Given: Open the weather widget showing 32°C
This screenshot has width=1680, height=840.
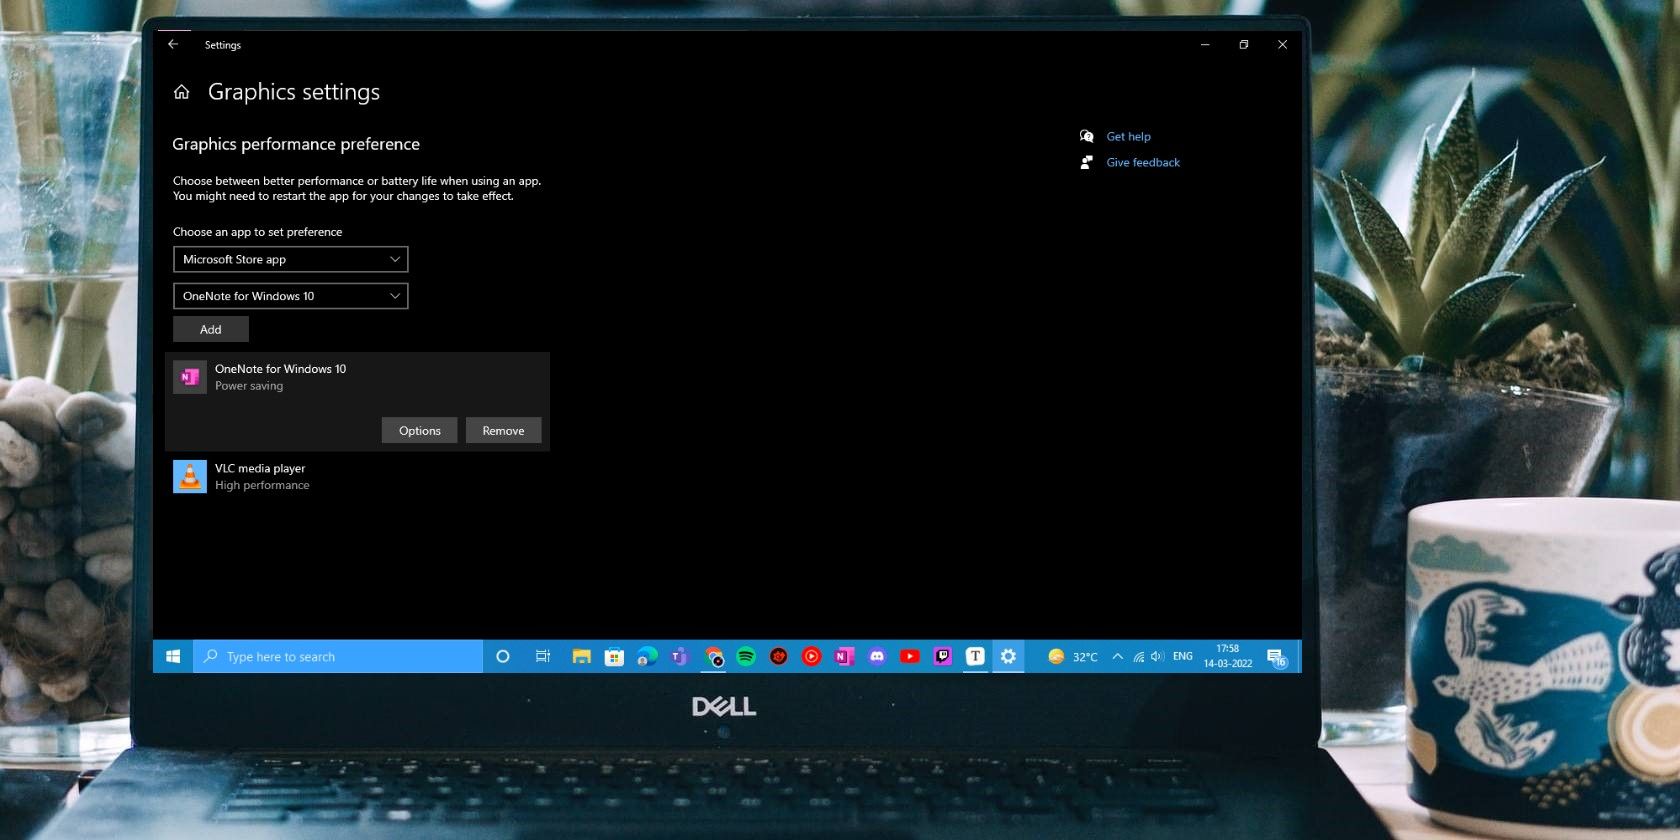Looking at the screenshot, I should click(1072, 656).
